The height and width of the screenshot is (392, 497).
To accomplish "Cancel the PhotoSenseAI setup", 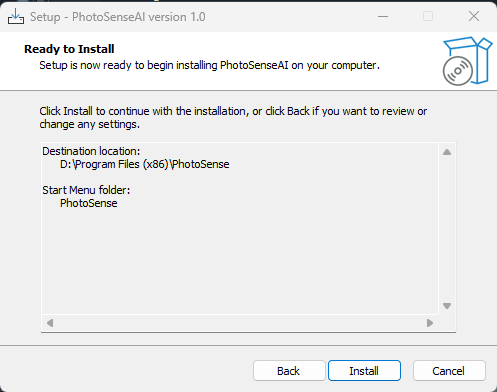I will click(449, 371).
